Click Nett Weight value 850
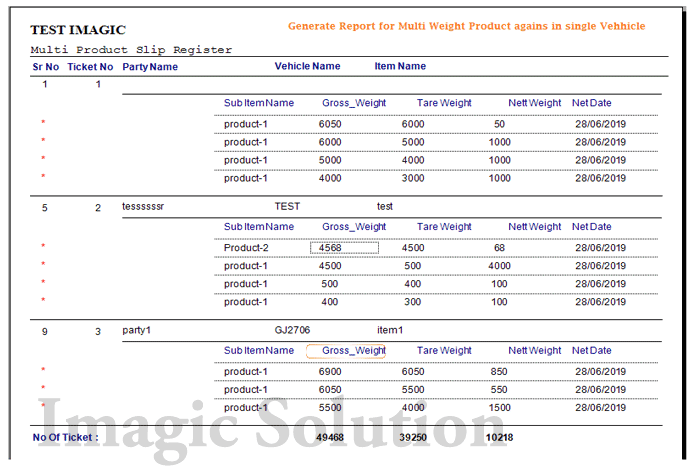This screenshot has height=476, width=700. tap(499, 372)
